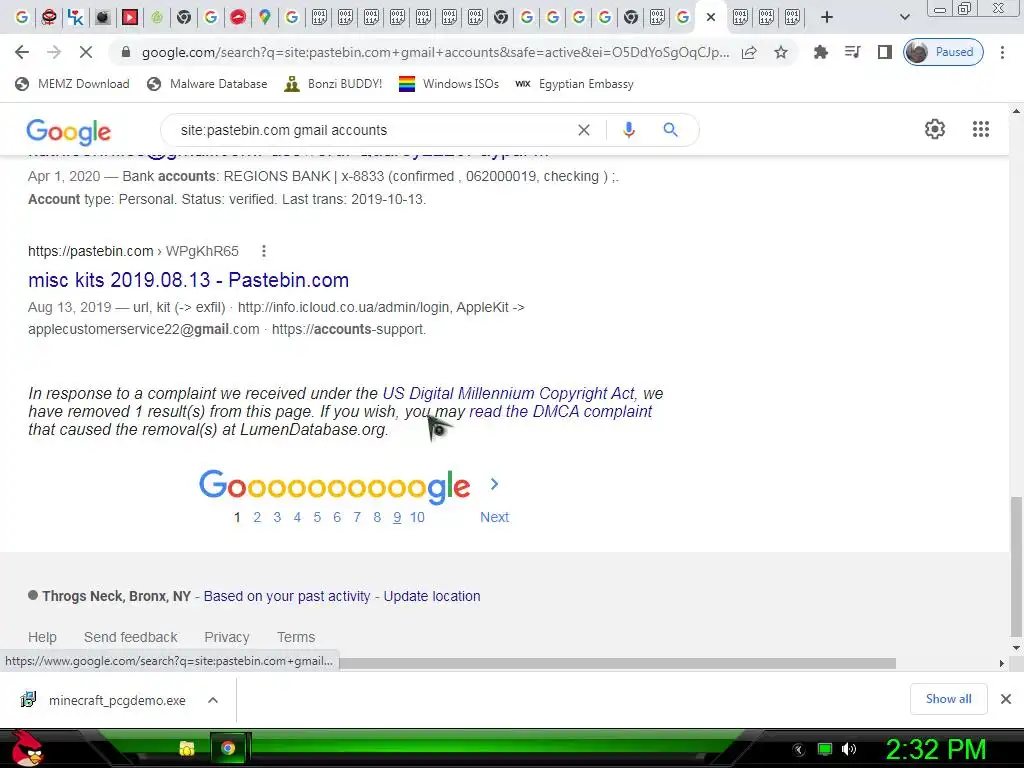Image resolution: width=1024 pixels, height=768 pixels.
Task: Click the horizontal page scrollbar
Action: click(x=618, y=664)
